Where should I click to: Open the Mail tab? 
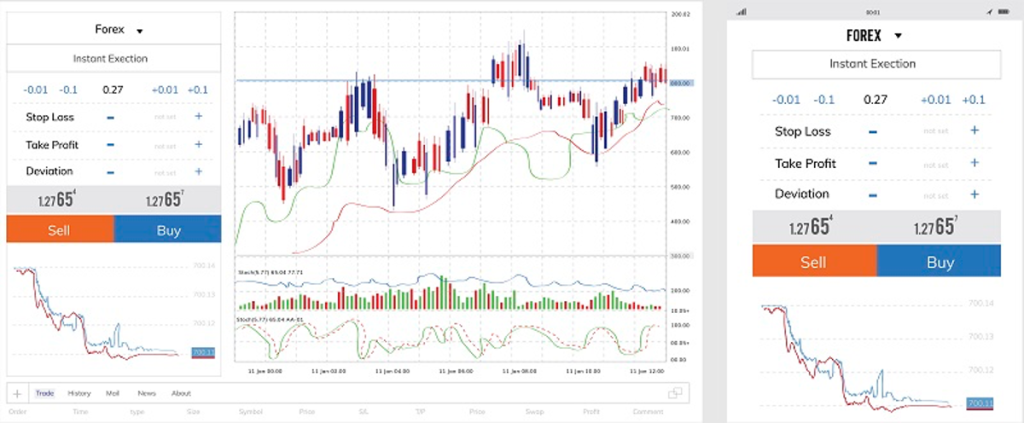[x=112, y=394]
